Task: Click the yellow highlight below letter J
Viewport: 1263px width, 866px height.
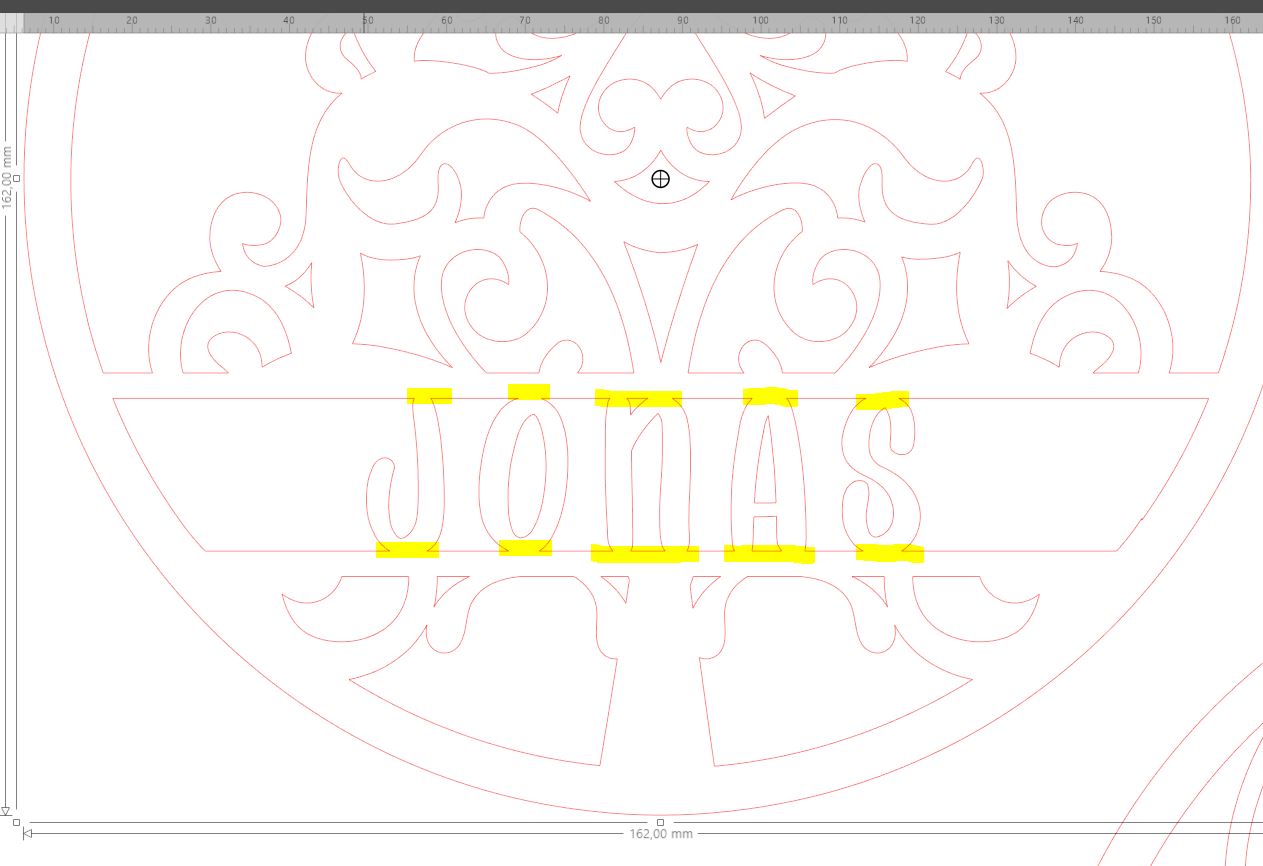Action: click(407, 549)
